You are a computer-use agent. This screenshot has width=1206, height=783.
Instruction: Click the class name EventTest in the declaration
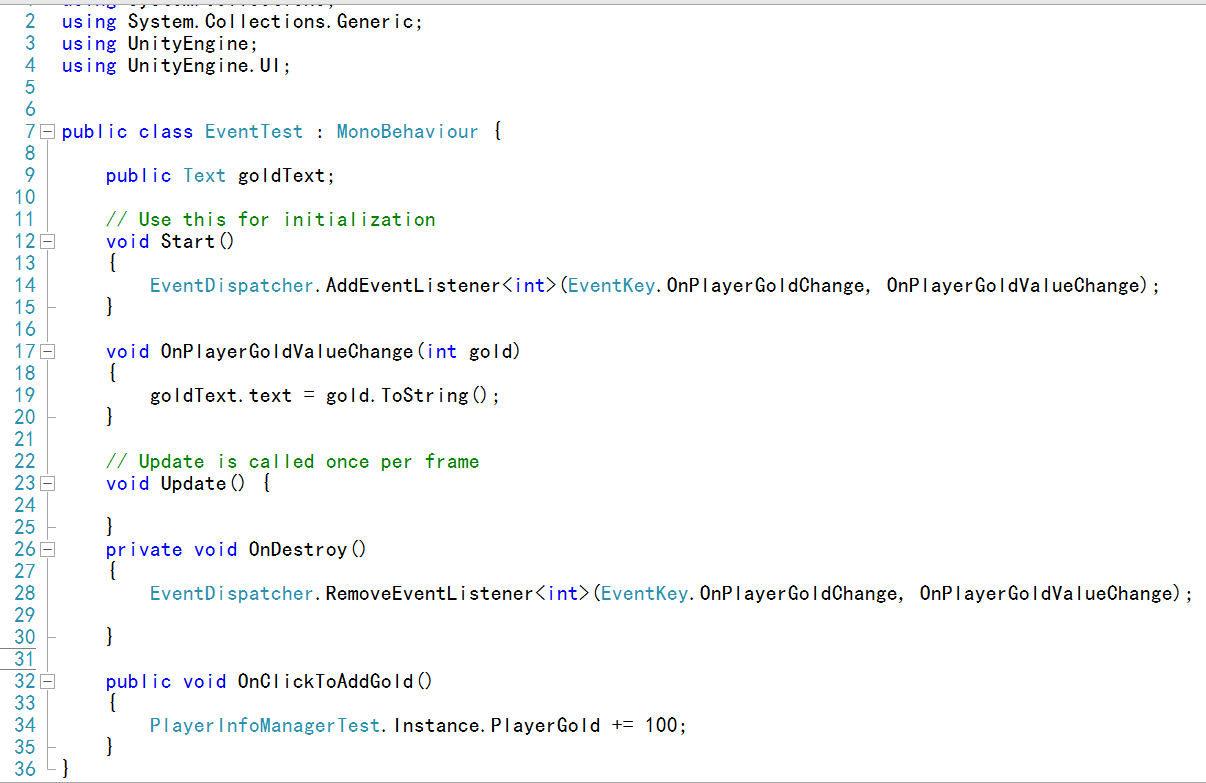click(254, 132)
